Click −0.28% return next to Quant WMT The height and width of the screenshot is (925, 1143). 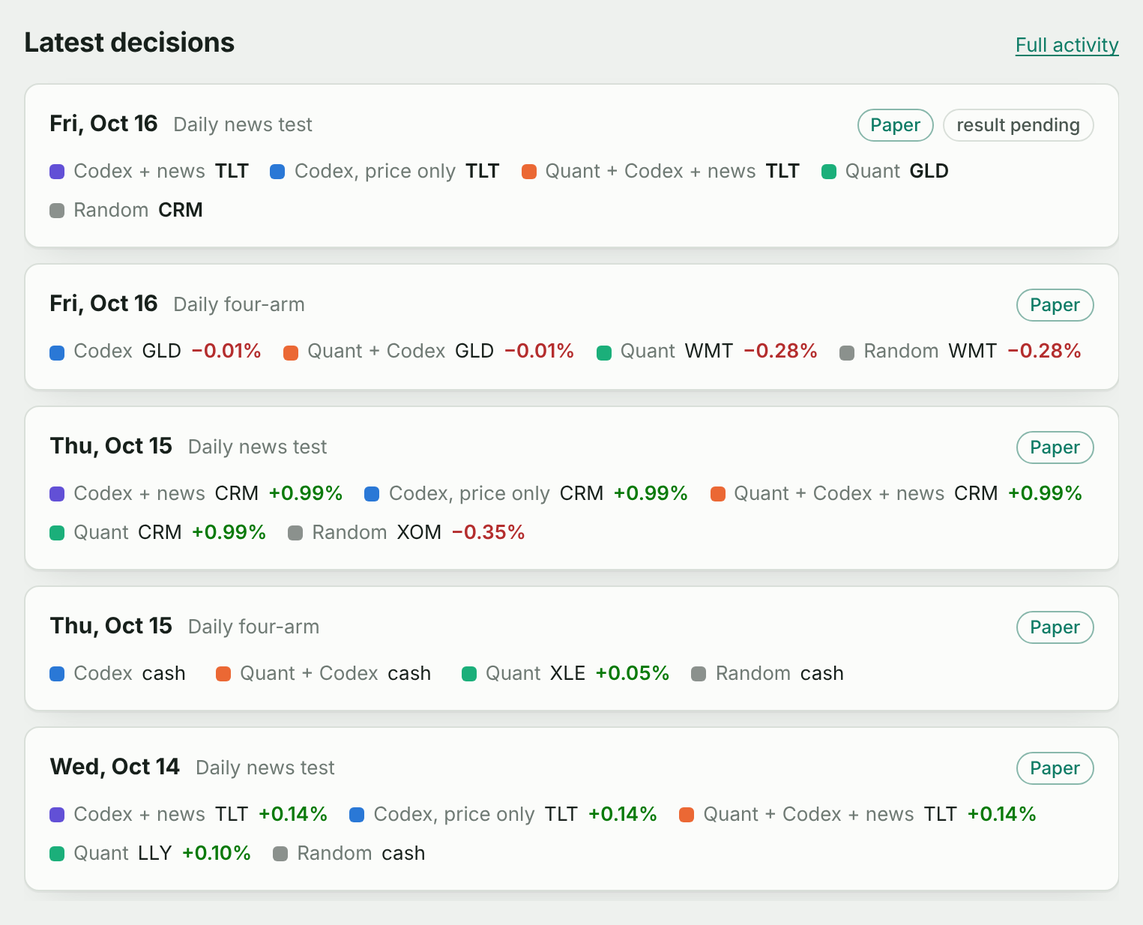point(780,351)
